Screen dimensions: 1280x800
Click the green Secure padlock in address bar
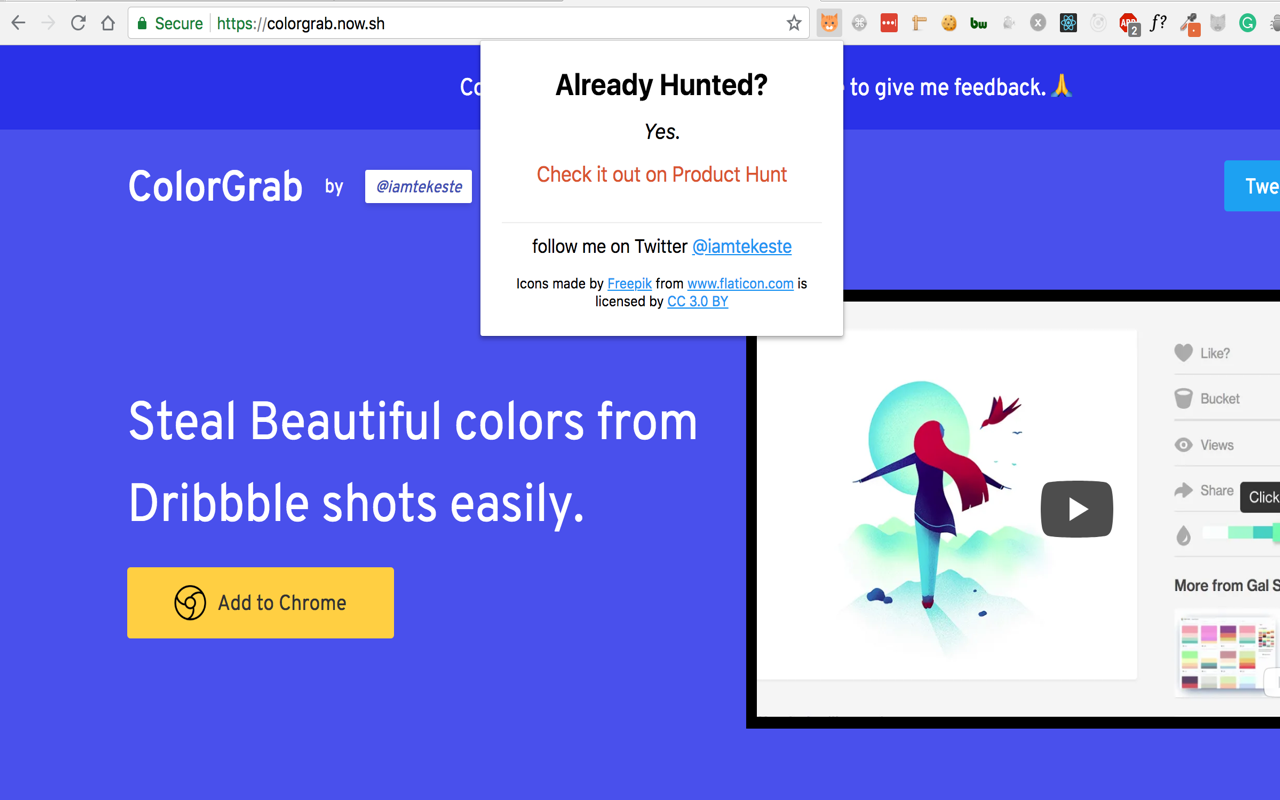point(143,23)
